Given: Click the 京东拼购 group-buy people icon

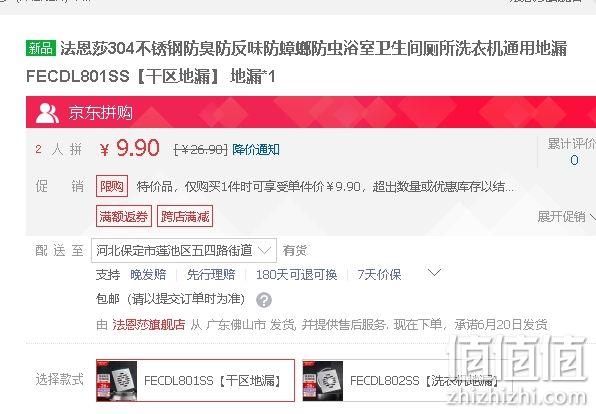Looking at the screenshot, I should pos(47,113).
